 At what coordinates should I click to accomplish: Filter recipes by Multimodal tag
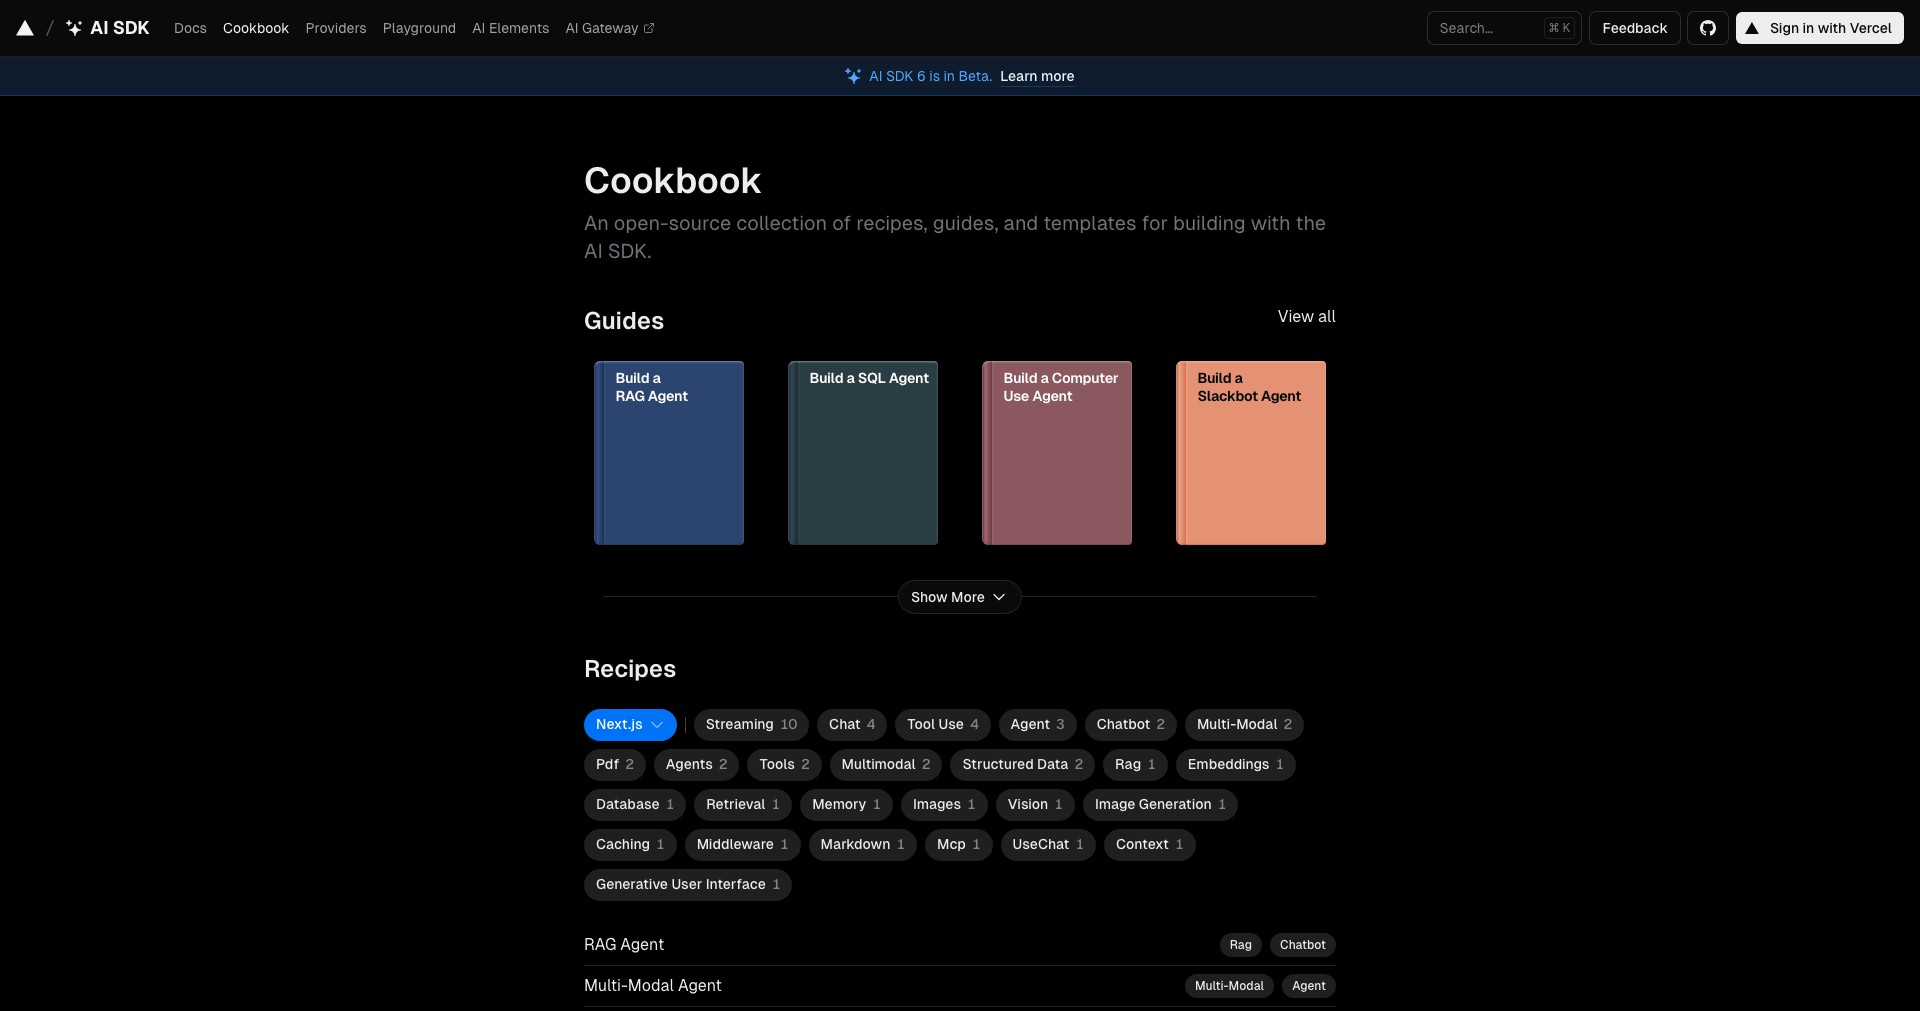click(x=885, y=765)
